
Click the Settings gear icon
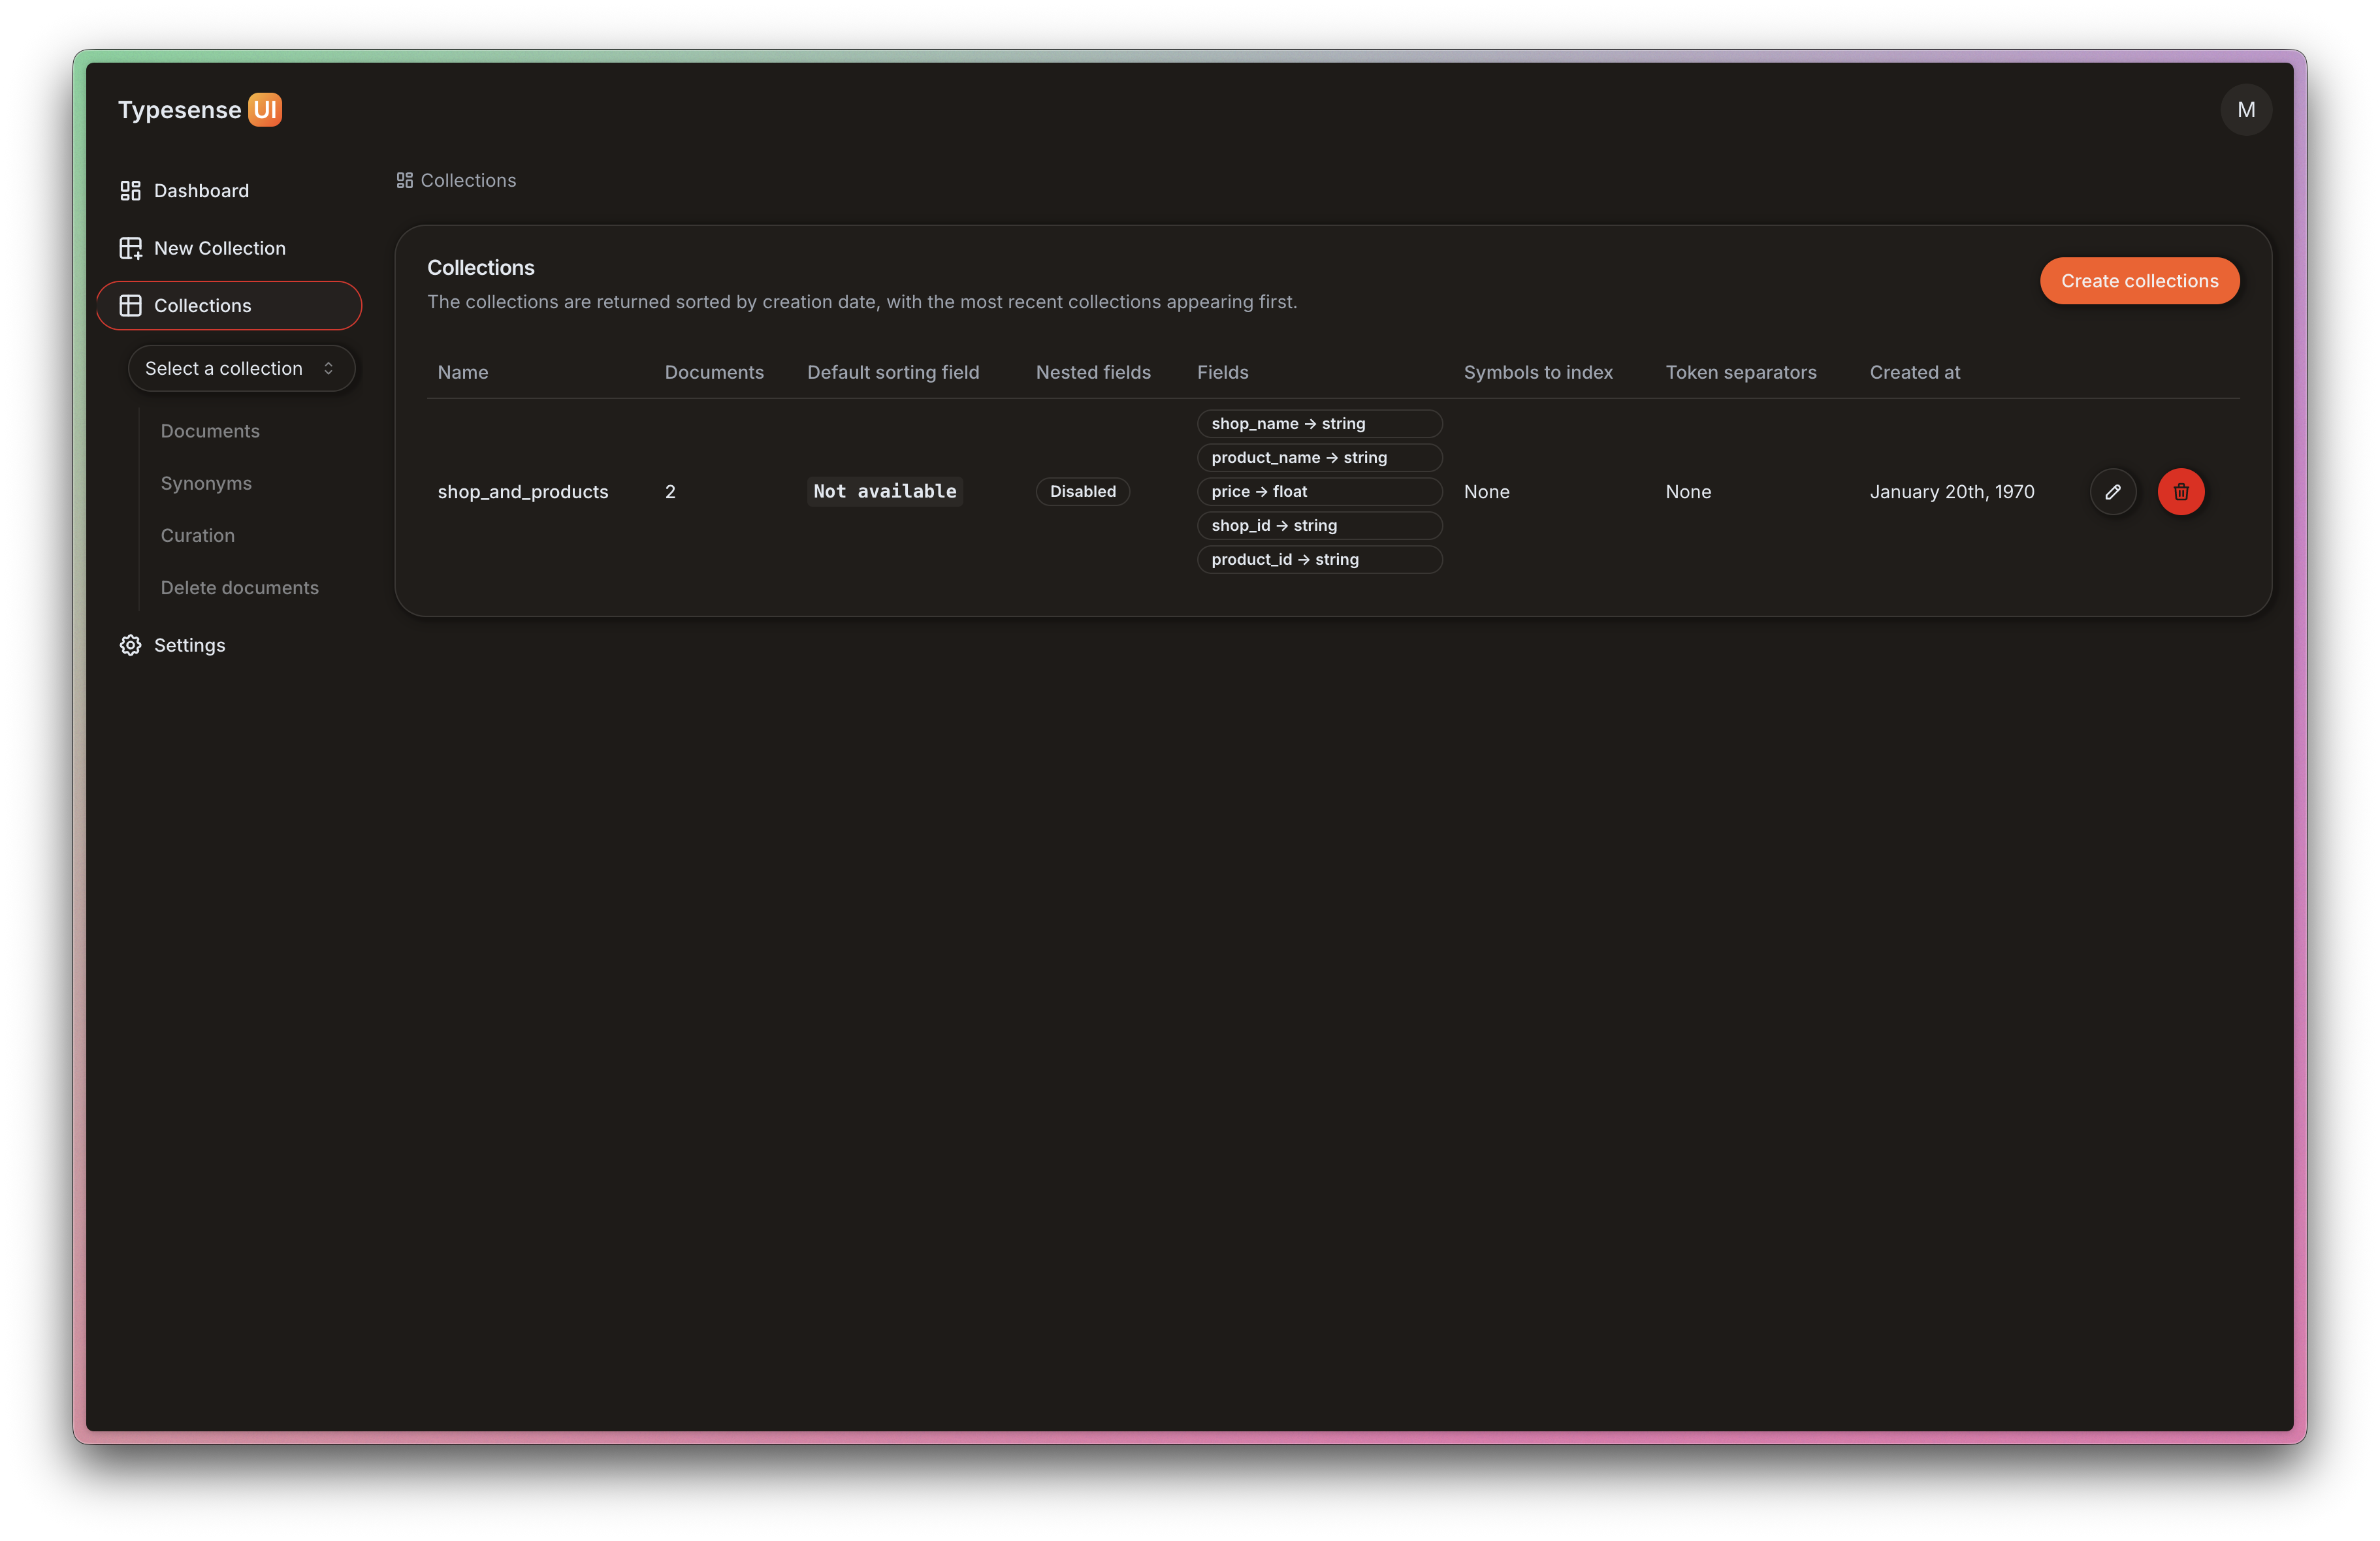coord(130,645)
